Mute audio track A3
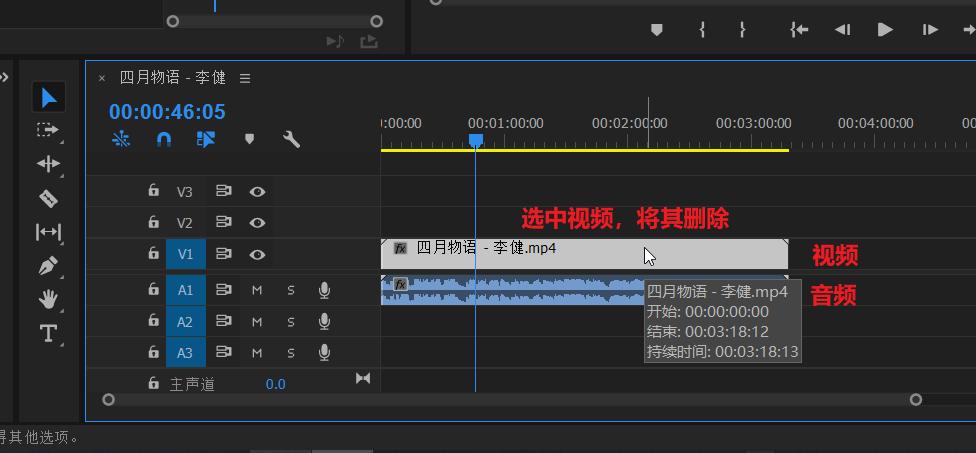976x453 pixels. 257,353
